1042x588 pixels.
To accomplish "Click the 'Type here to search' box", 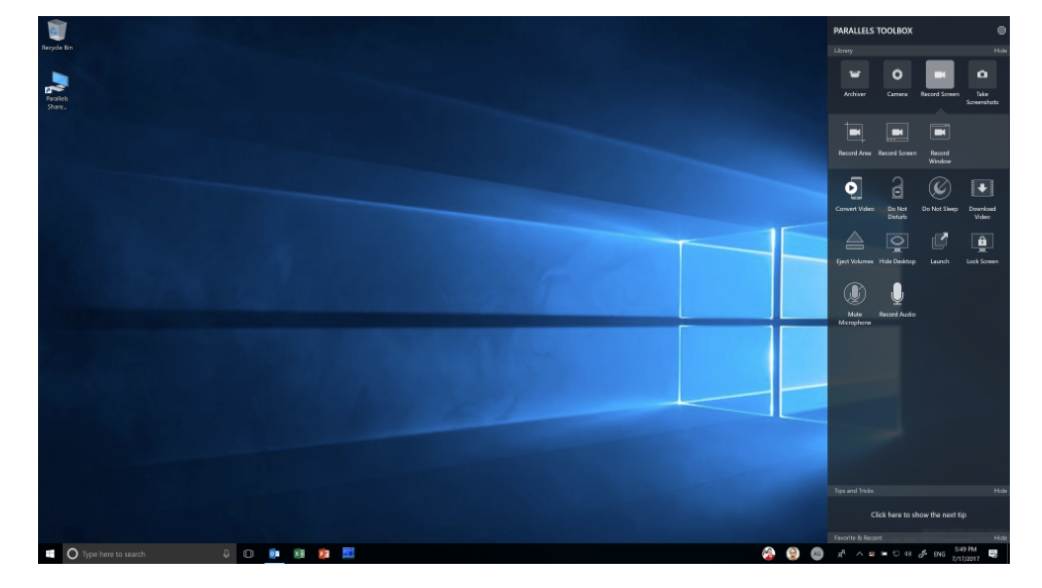I will (x=149, y=553).
